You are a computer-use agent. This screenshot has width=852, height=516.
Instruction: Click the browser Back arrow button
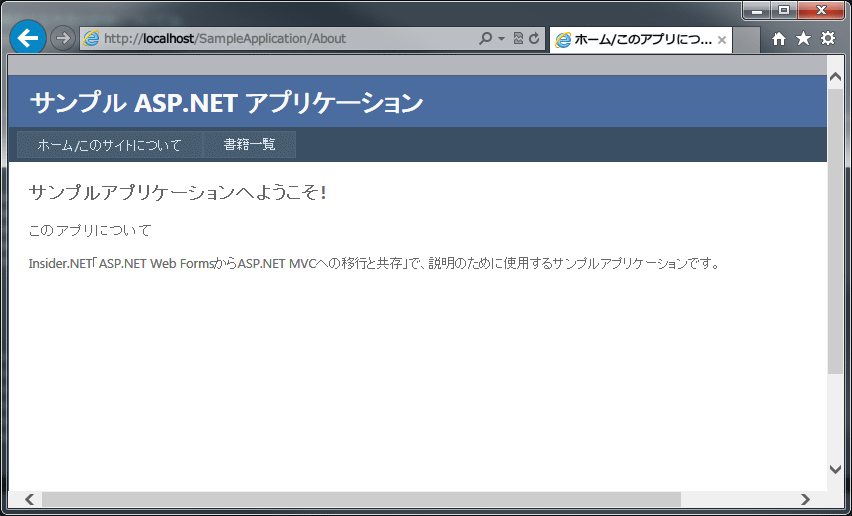[x=27, y=38]
